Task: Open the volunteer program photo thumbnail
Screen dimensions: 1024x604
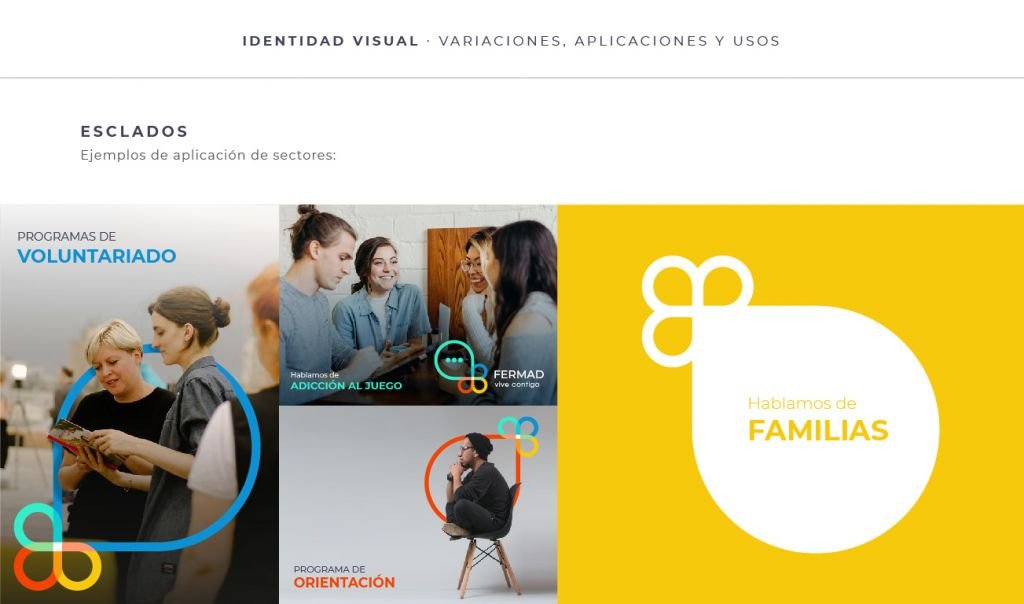Action: 139,404
